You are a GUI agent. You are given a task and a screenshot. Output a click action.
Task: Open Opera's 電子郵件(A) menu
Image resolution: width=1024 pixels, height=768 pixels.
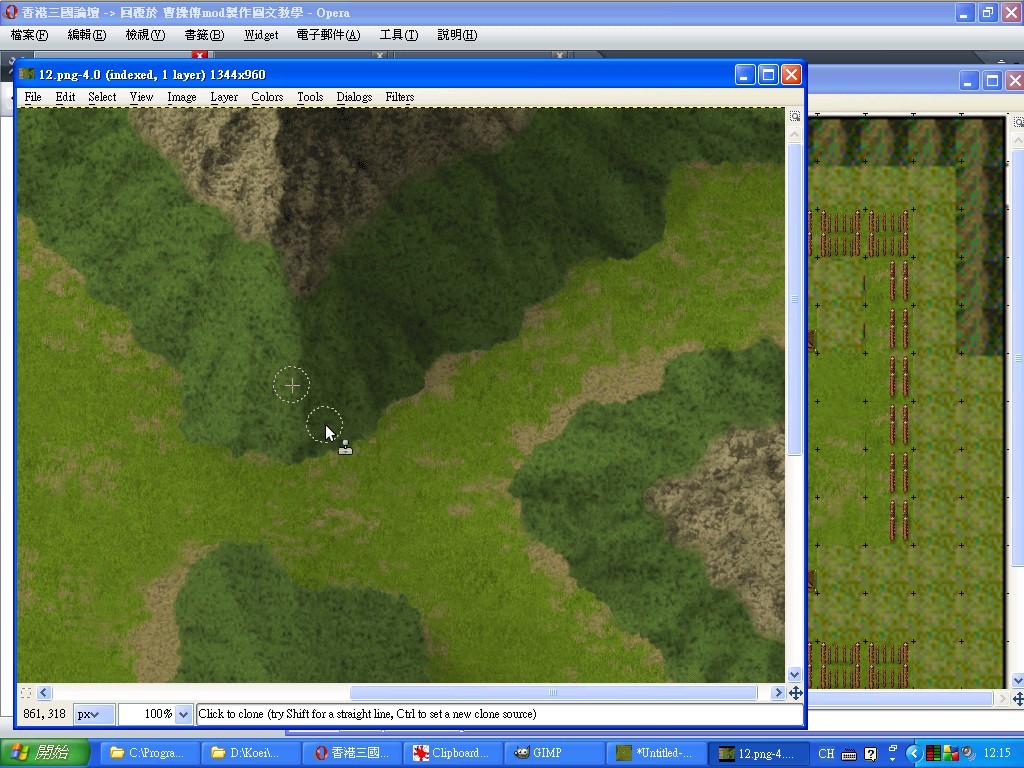pyautogui.click(x=328, y=35)
